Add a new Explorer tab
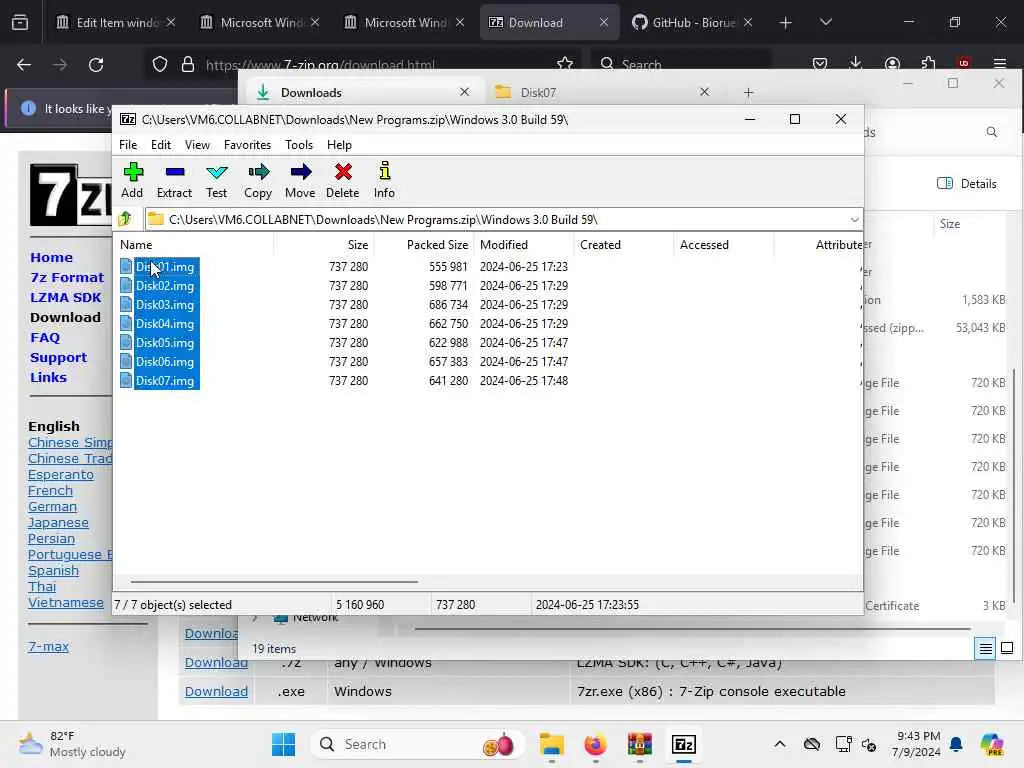This screenshot has height=768, width=1024. [x=748, y=93]
